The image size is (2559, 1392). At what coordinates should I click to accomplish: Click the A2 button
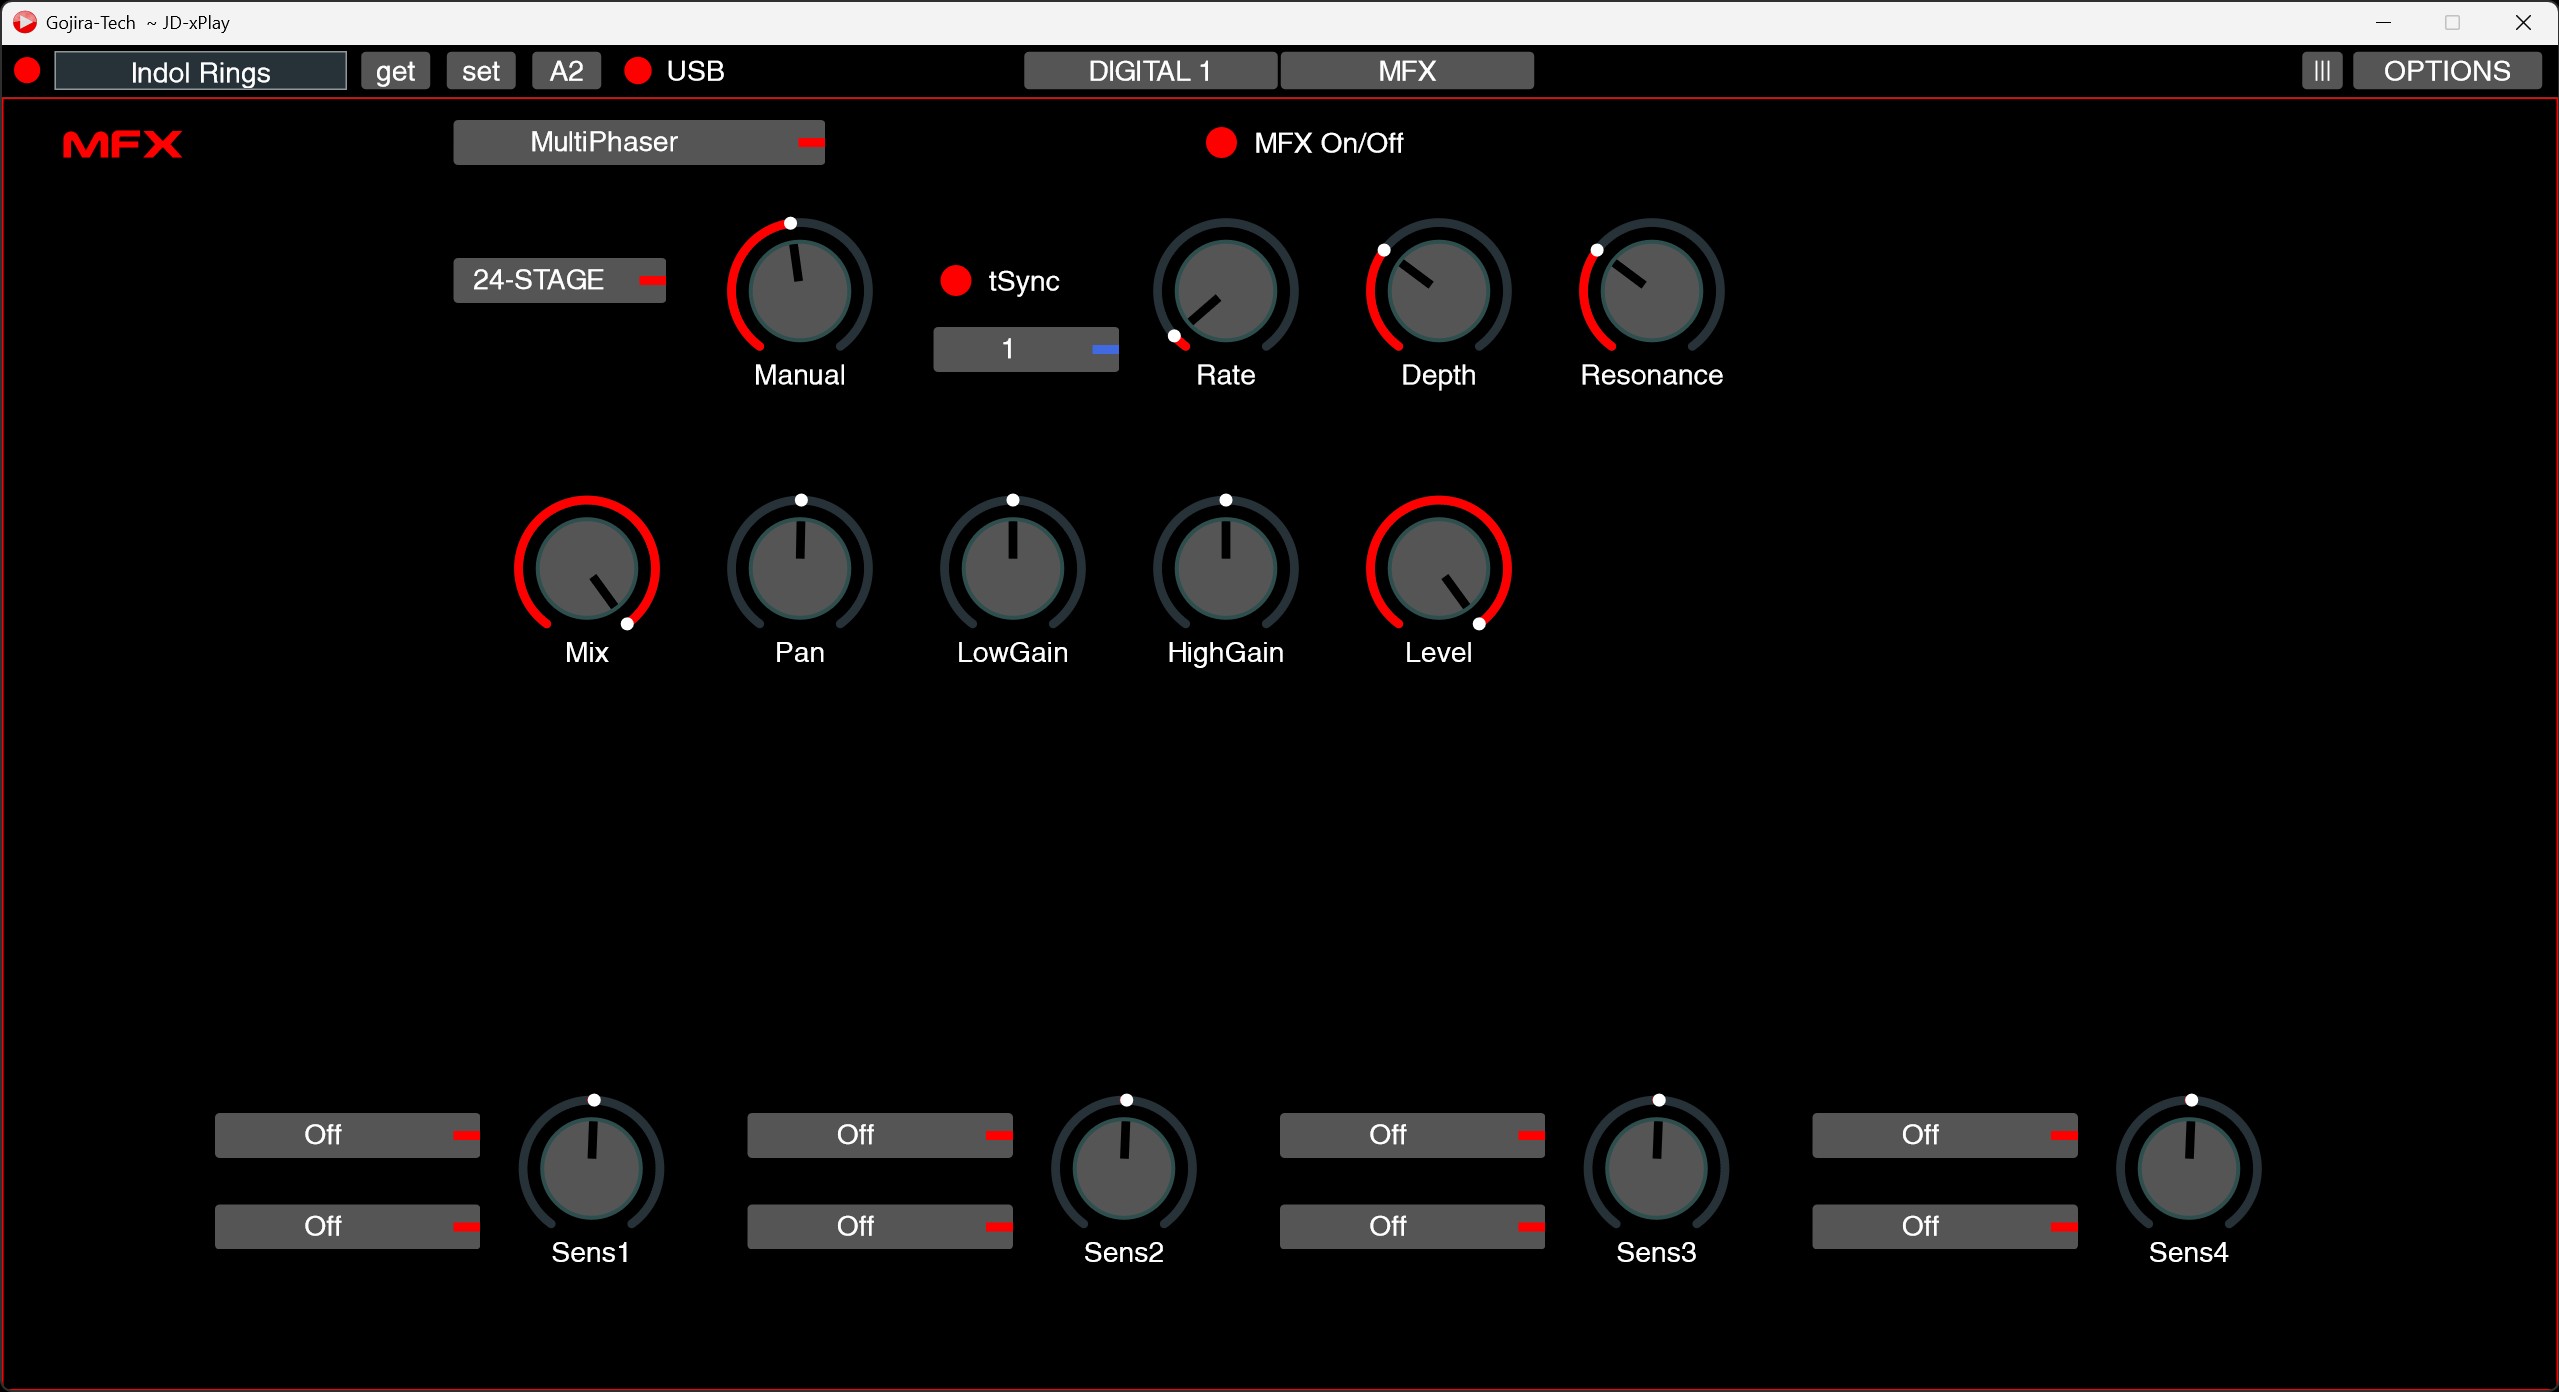click(567, 71)
